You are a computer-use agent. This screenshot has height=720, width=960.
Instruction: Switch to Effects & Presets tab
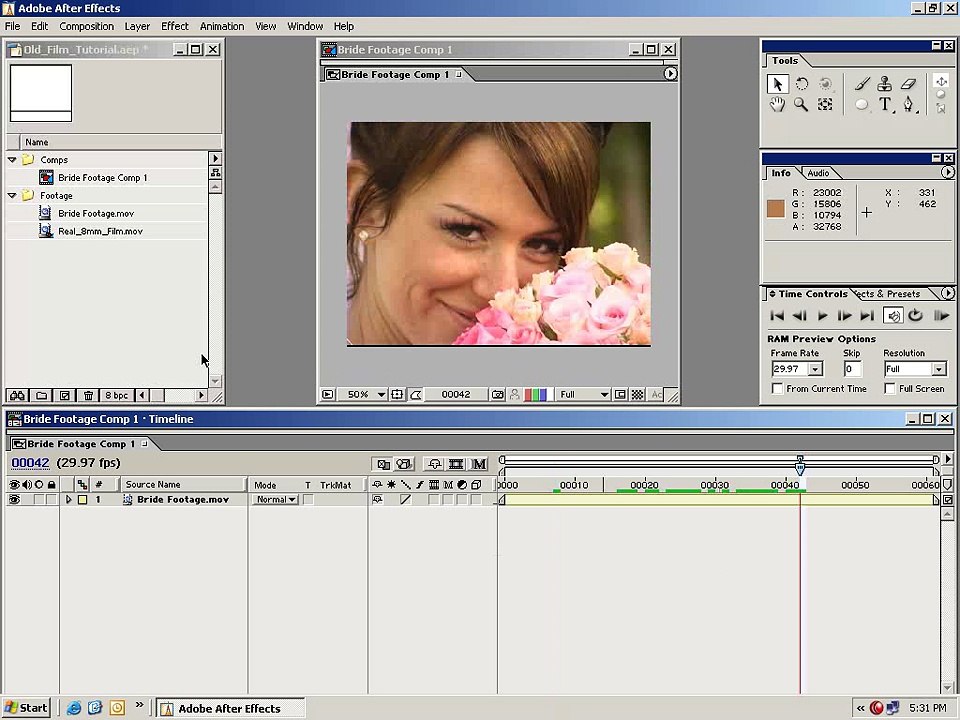(x=890, y=294)
